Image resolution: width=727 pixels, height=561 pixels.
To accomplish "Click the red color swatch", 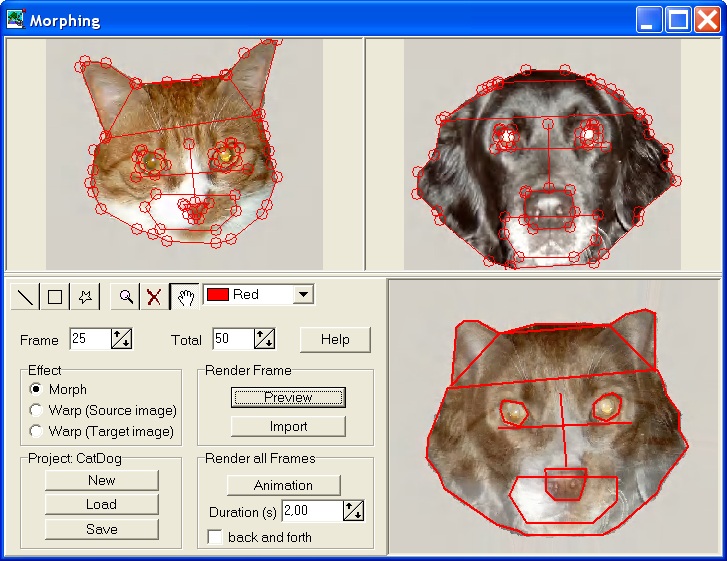I will pos(217,294).
